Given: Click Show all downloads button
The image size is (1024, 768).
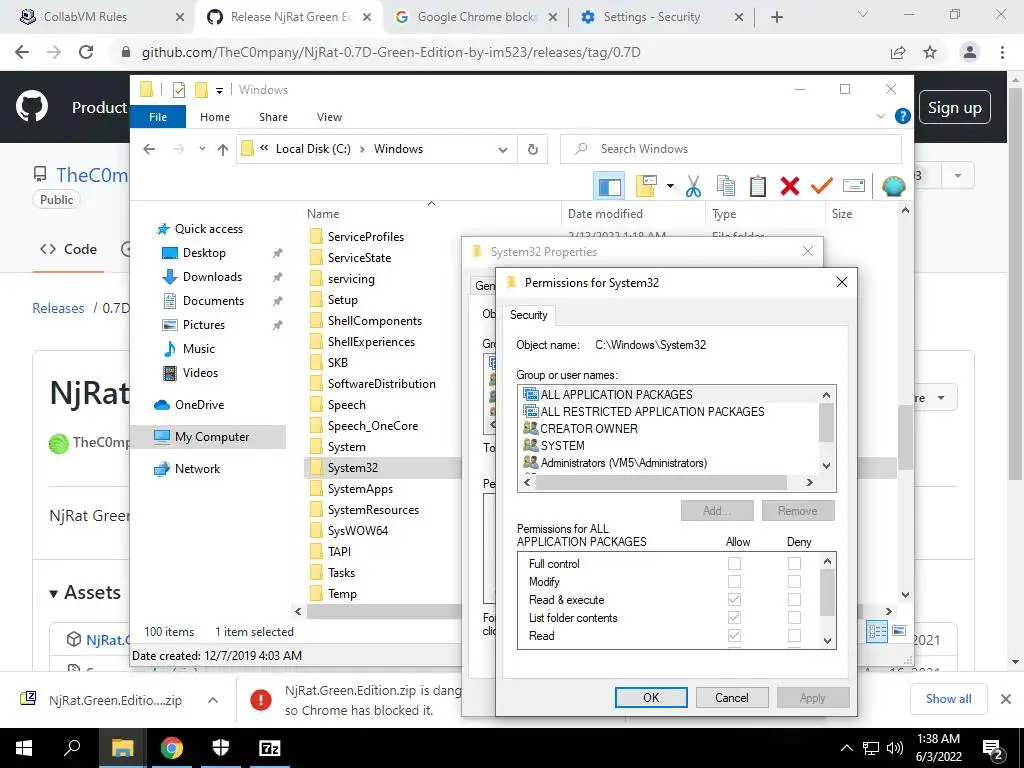Looking at the screenshot, I should point(948,699).
